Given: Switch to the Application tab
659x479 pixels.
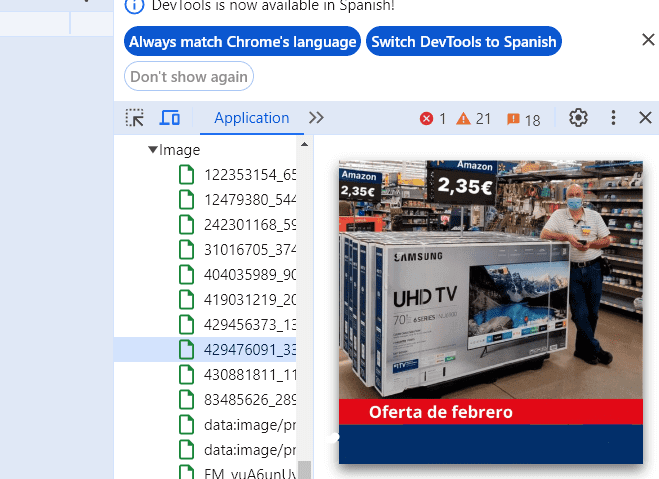Looking at the screenshot, I should coord(252,118).
